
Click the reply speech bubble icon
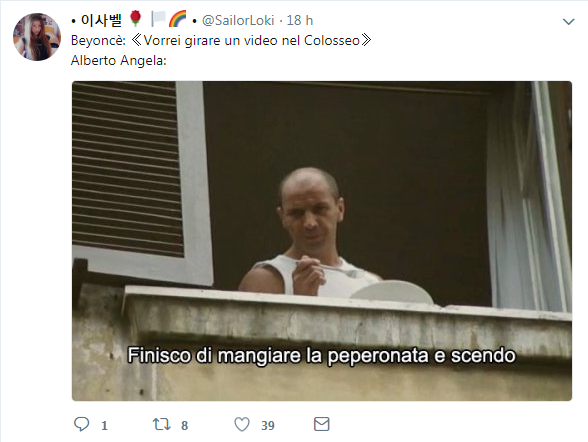[x=81, y=424]
